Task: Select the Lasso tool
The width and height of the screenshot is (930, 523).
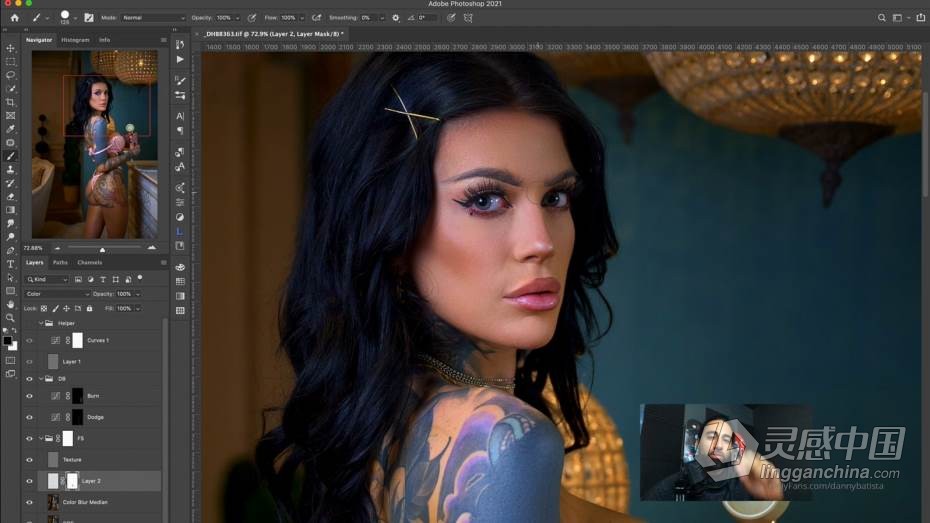Action: [x=11, y=75]
